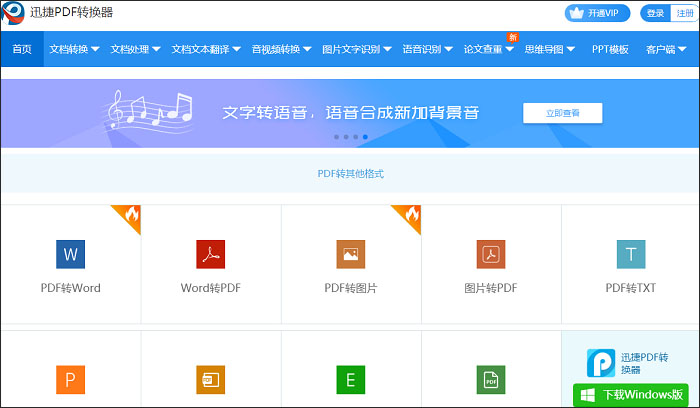The width and height of the screenshot is (700, 408).
Task: Select the orange P PowerPoint icon
Action: click(x=71, y=379)
